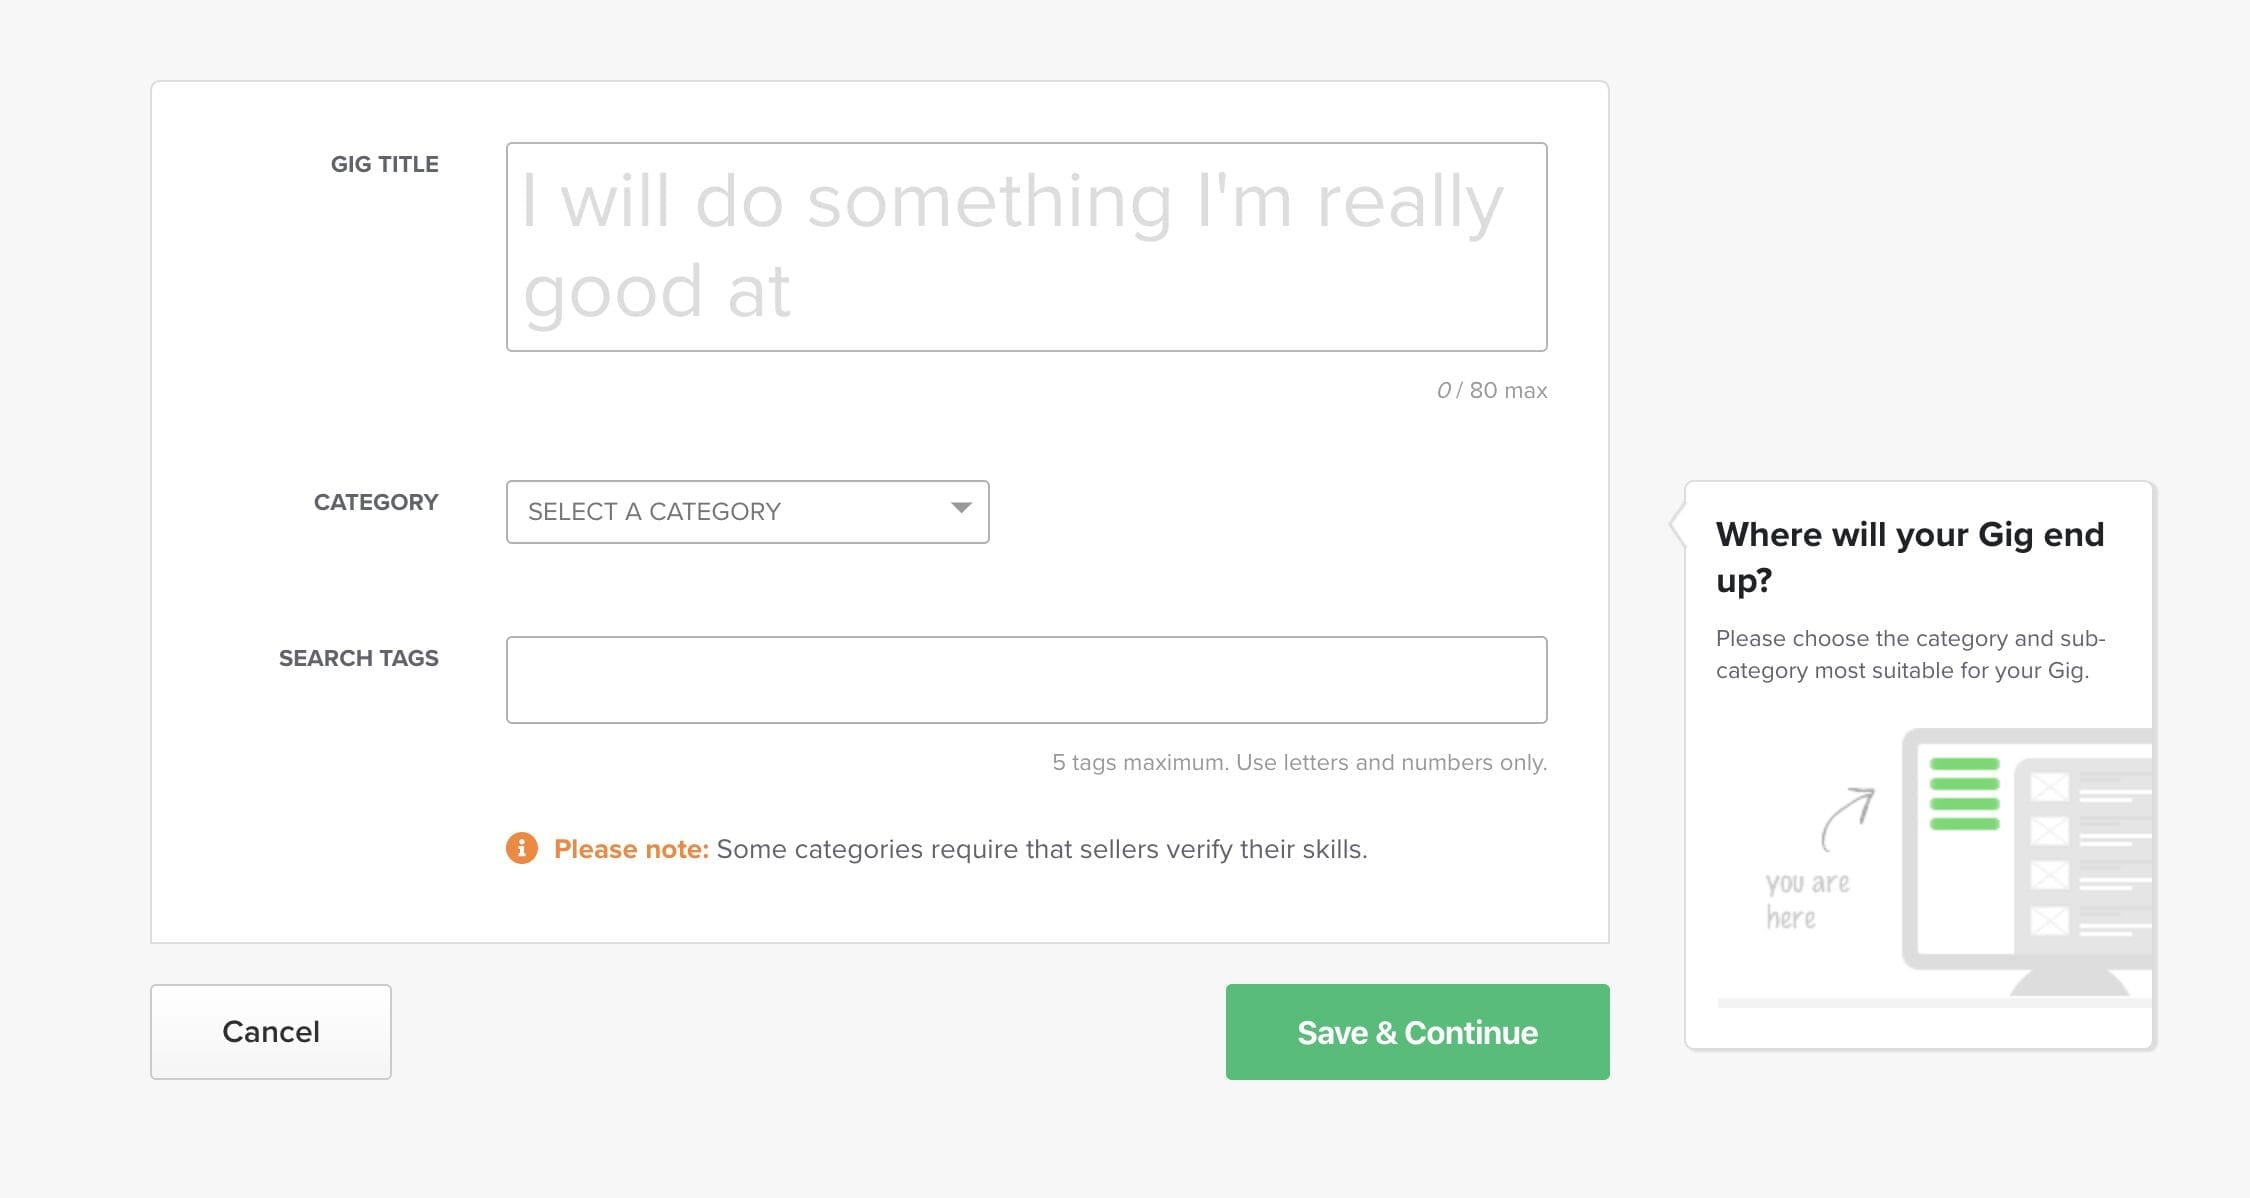Click the tip description about category and sub-category
2250x1198 pixels.
point(1910,654)
